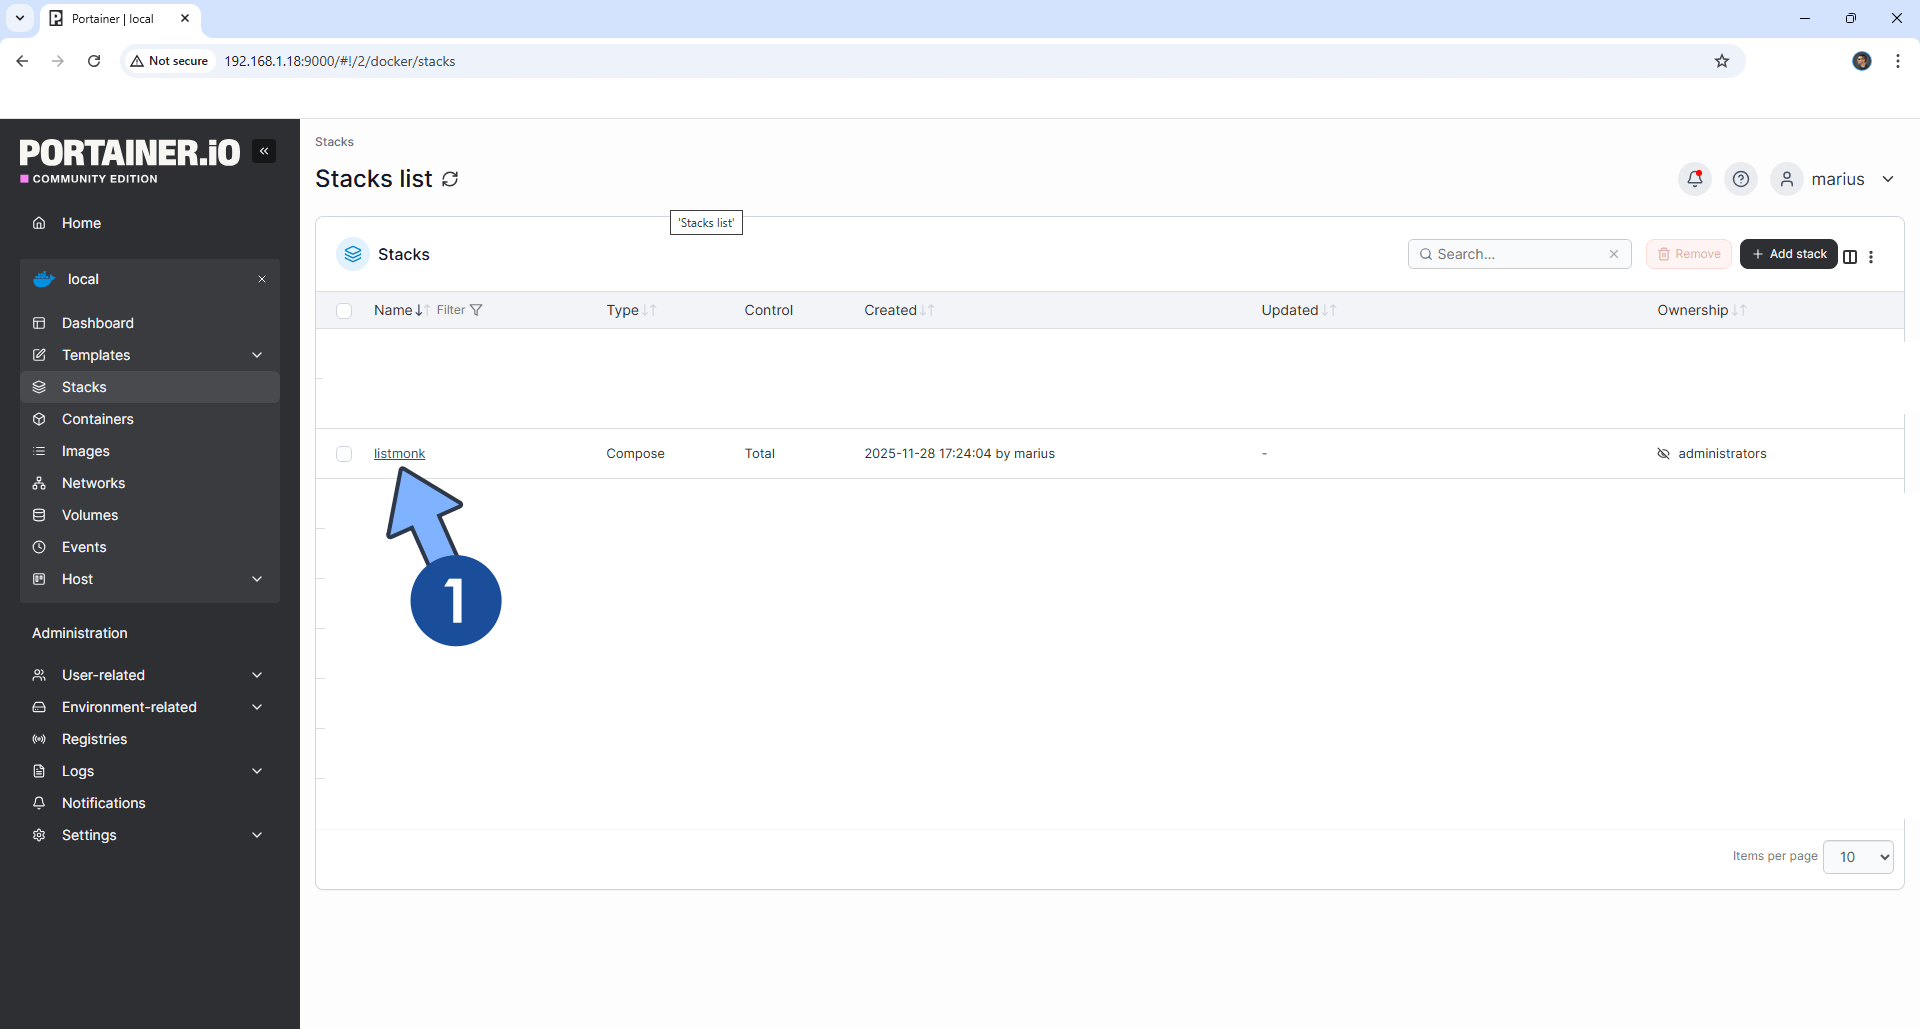This screenshot has height=1029, width=1920.
Task: Expand the Host section
Action: (x=257, y=579)
